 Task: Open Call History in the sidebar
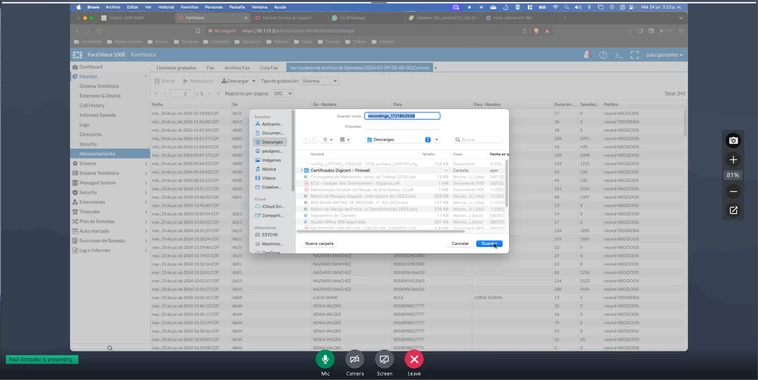pos(92,105)
